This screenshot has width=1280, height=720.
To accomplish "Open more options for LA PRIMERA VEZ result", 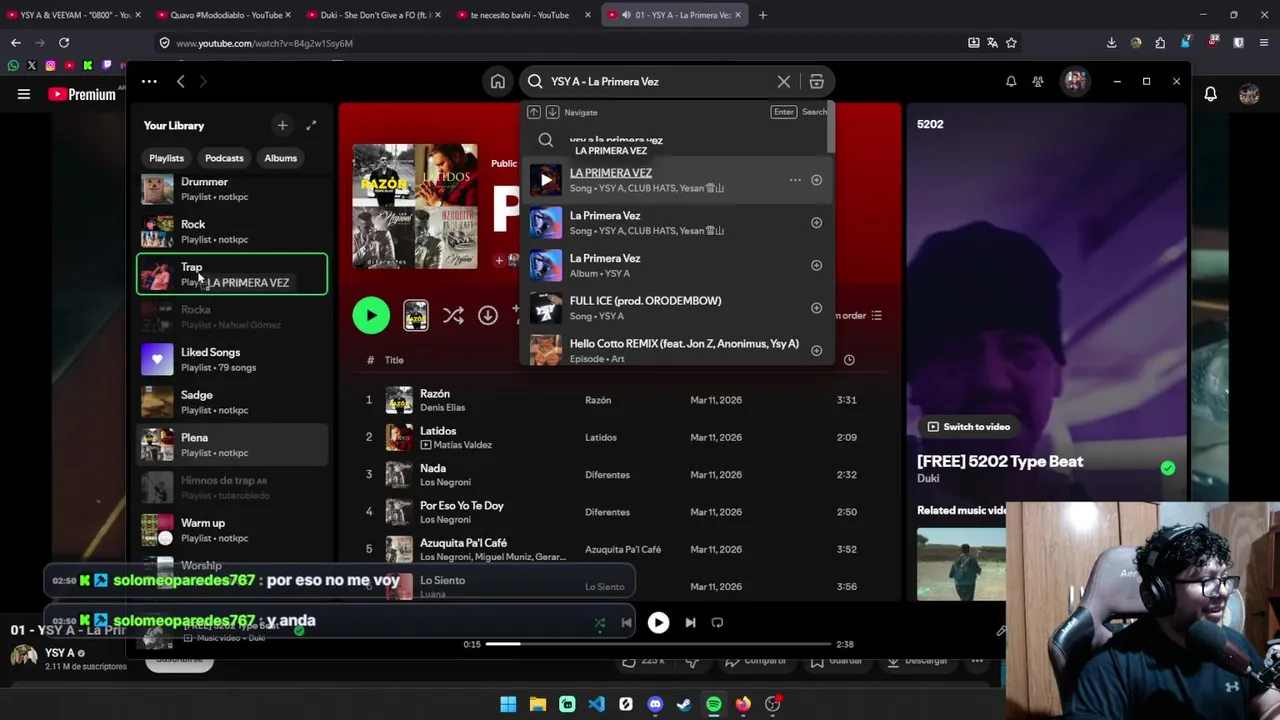I will click(795, 180).
